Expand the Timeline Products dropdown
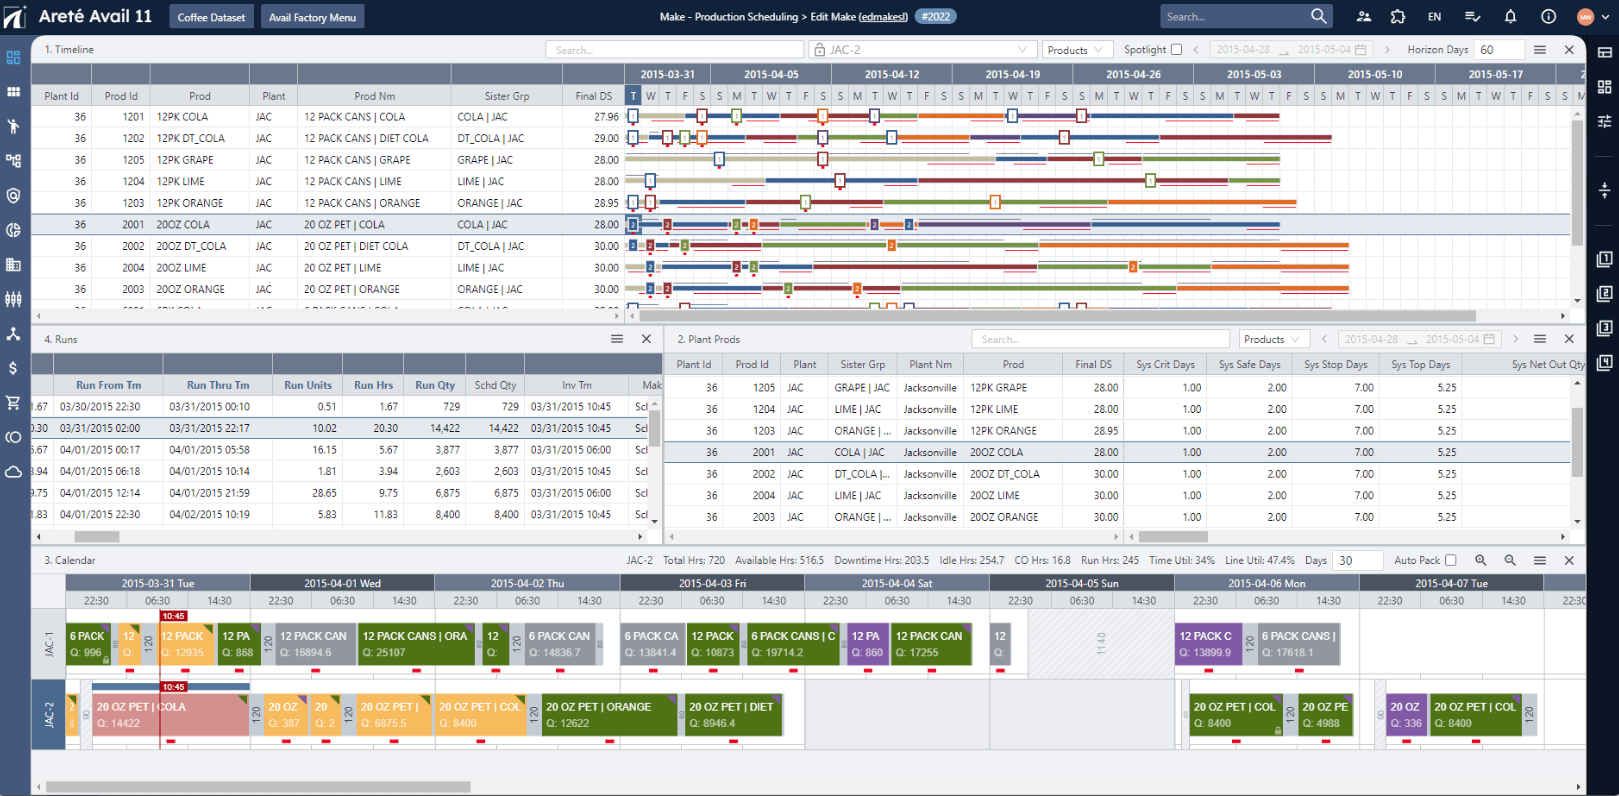1619x796 pixels. click(1076, 50)
